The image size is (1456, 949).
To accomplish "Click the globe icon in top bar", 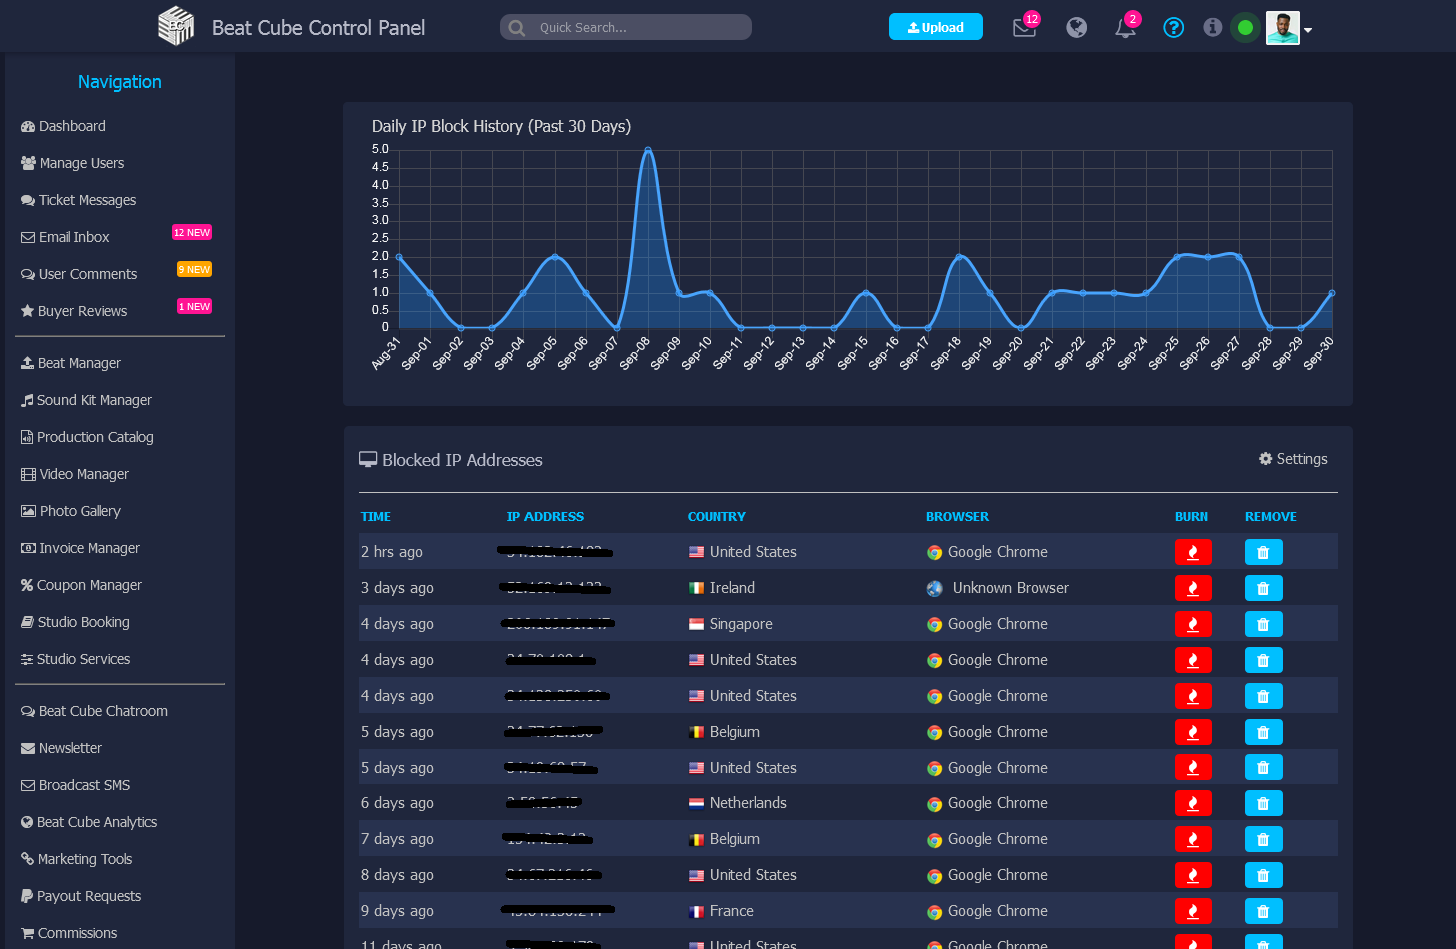I will tap(1076, 28).
